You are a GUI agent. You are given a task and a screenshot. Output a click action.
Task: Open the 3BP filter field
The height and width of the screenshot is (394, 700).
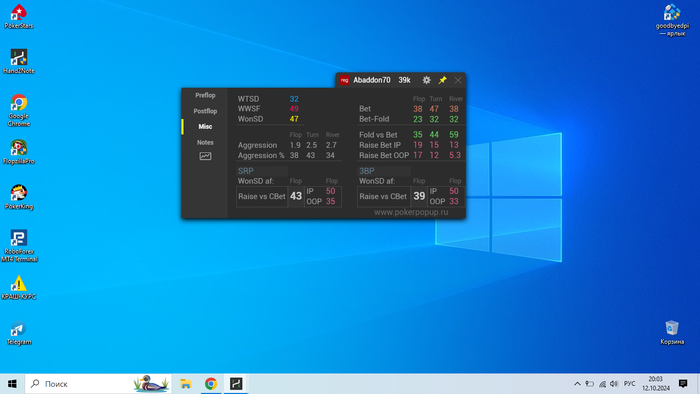click(x=383, y=171)
